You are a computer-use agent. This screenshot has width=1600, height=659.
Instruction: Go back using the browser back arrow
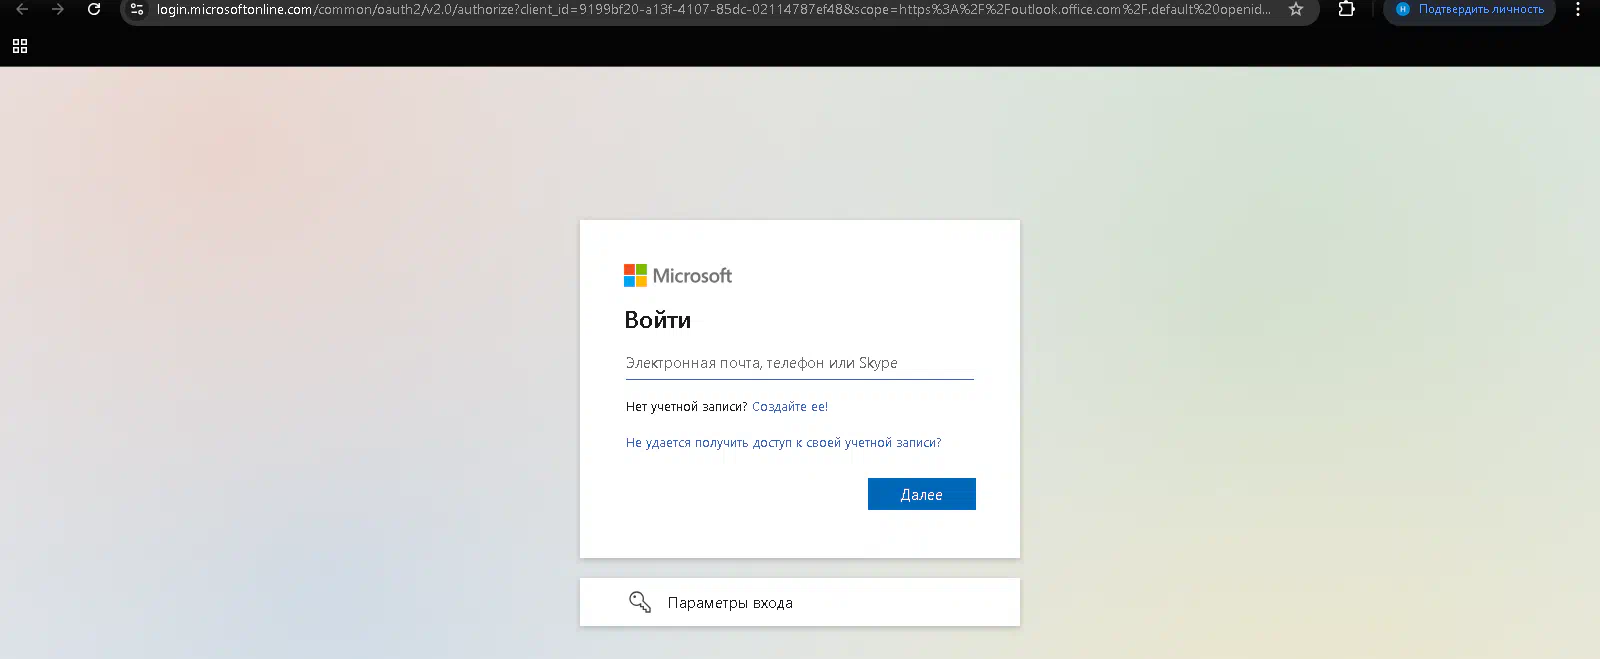pyautogui.click(x=22, y=9)
